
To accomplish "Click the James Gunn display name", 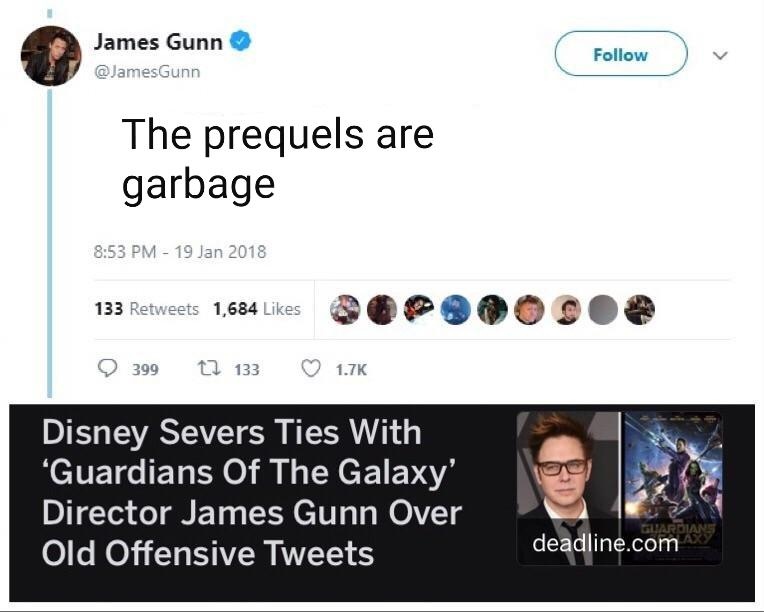I will click(158, 42).
